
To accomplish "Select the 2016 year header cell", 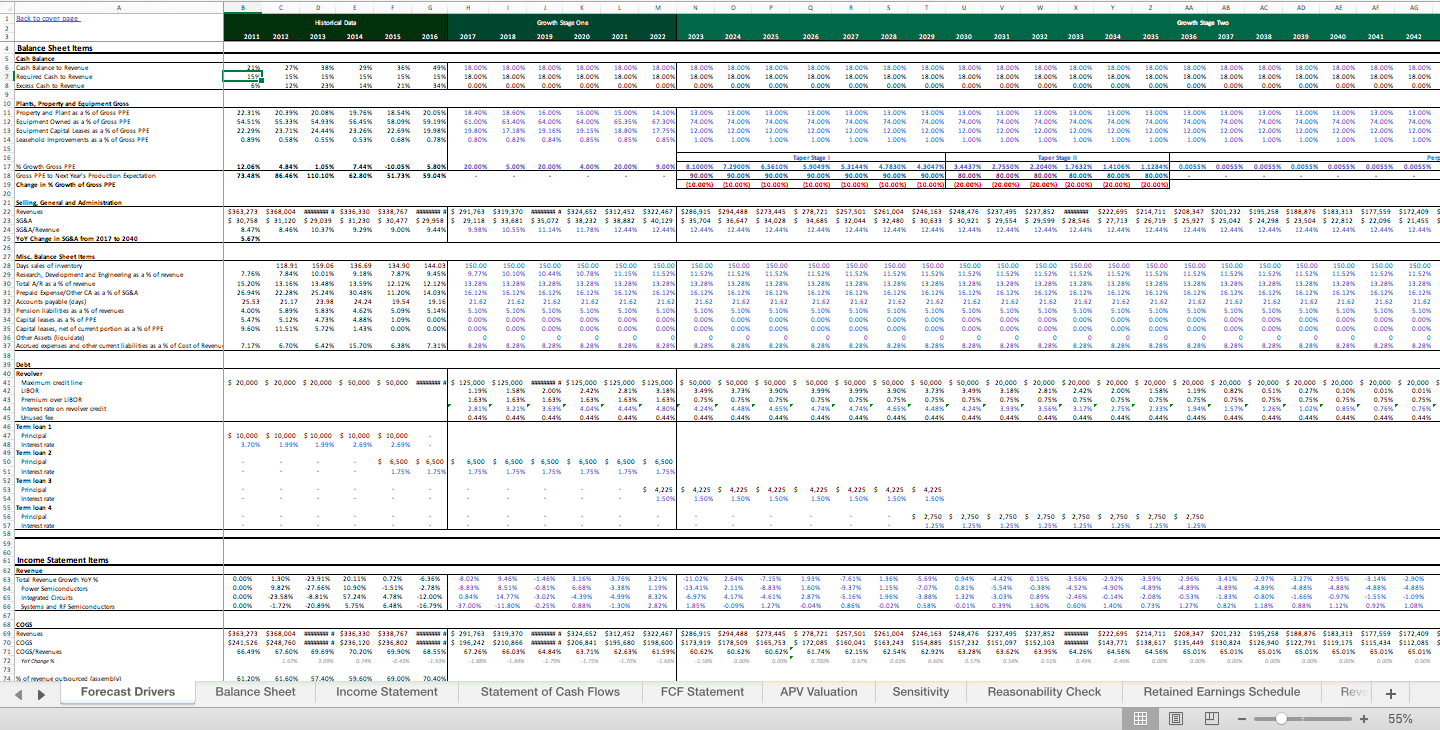I will 431,36.
